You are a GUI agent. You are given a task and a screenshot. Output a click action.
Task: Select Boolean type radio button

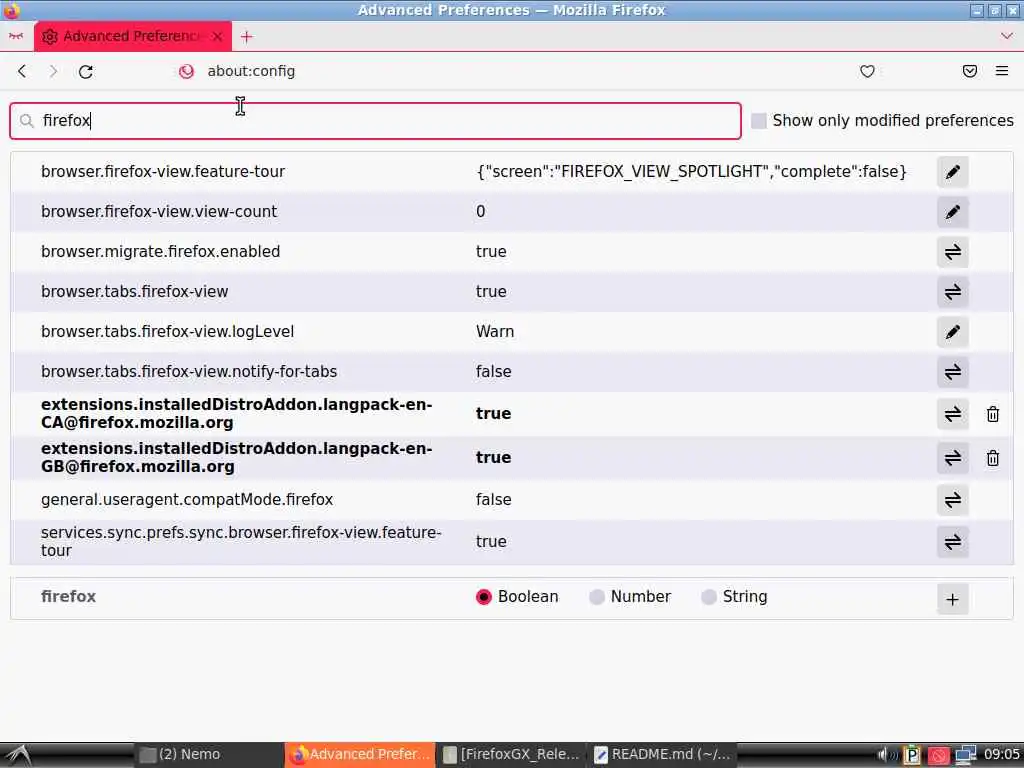[483, 597]
